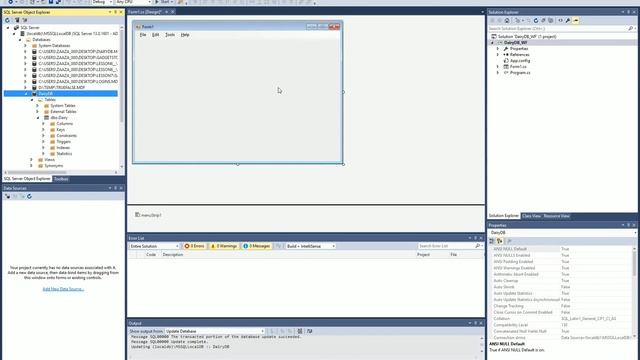The image size is (640, 360).
Task: Open Help menu on Form1 designer
Action: click(x=185, y=35)
